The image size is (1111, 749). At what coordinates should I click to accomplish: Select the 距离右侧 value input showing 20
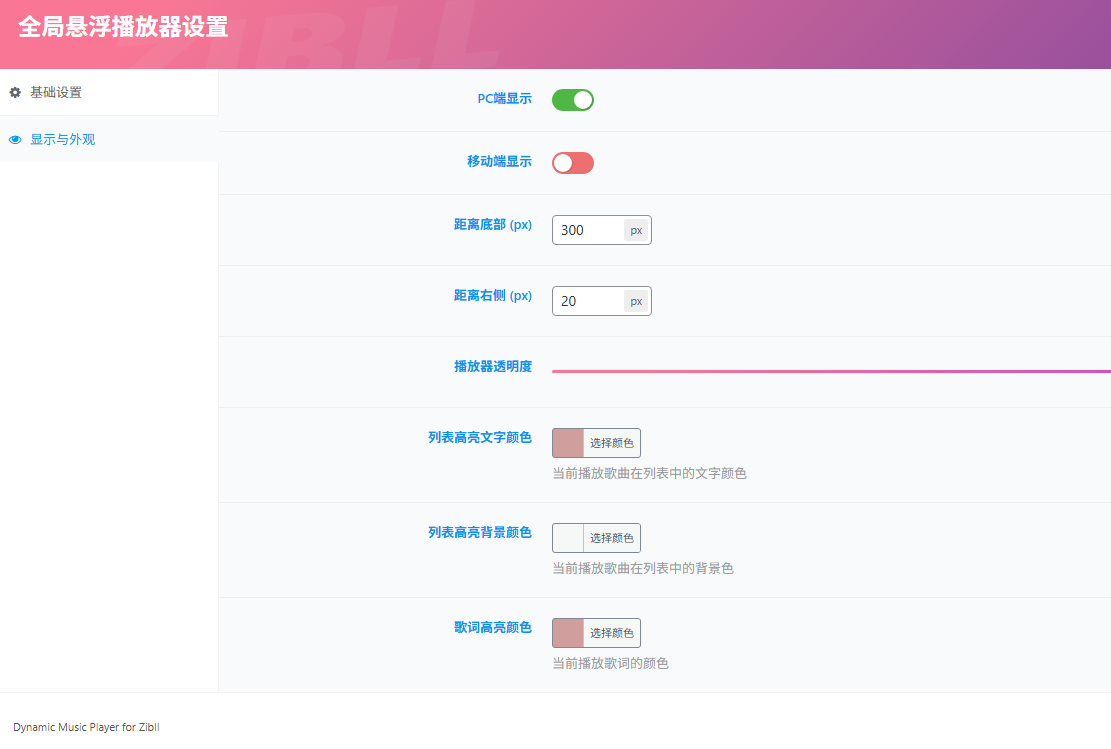(588, 300)
